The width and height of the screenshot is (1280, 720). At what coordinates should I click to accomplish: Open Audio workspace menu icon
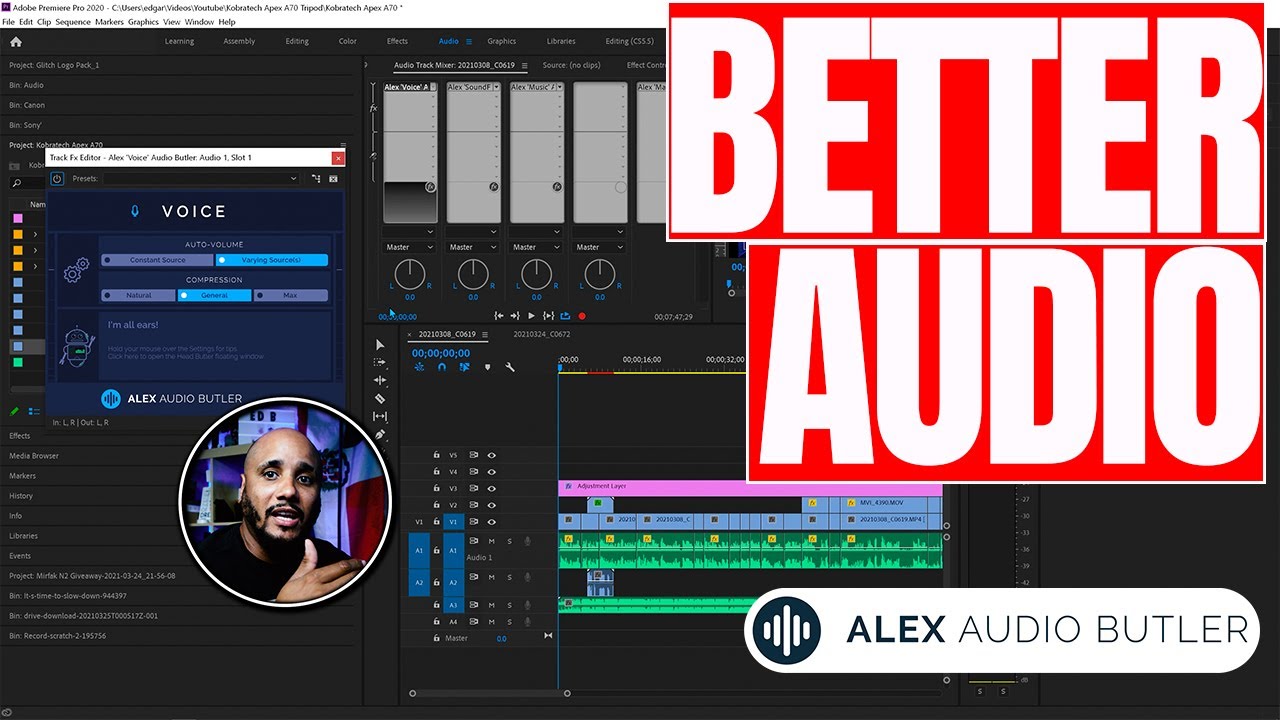point(469,42)
